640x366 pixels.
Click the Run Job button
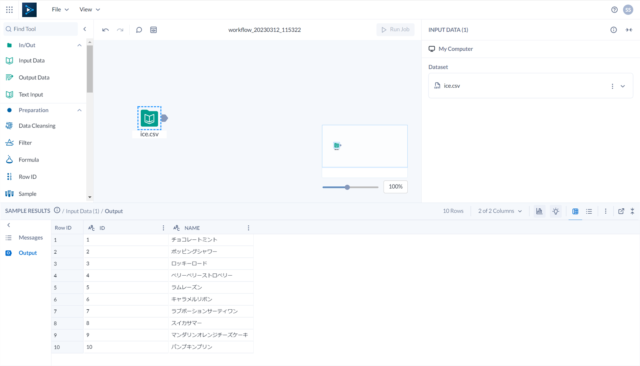click(395, 29)
